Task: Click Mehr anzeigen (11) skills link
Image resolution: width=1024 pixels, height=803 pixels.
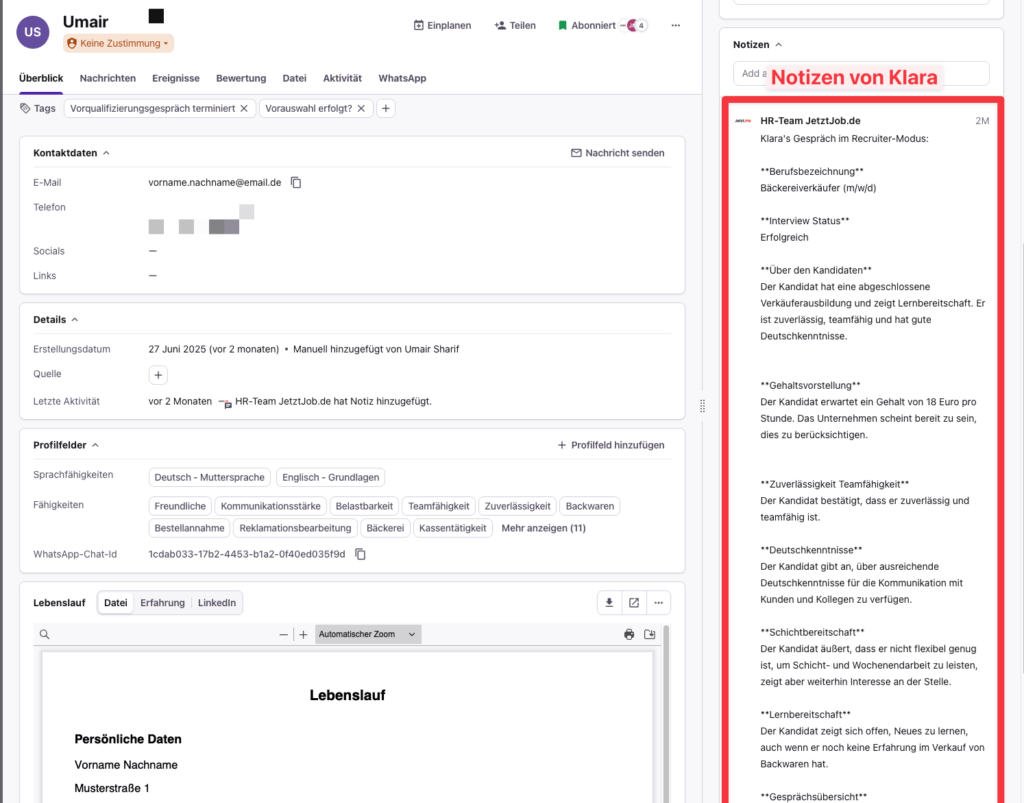Action: (543, 528)
